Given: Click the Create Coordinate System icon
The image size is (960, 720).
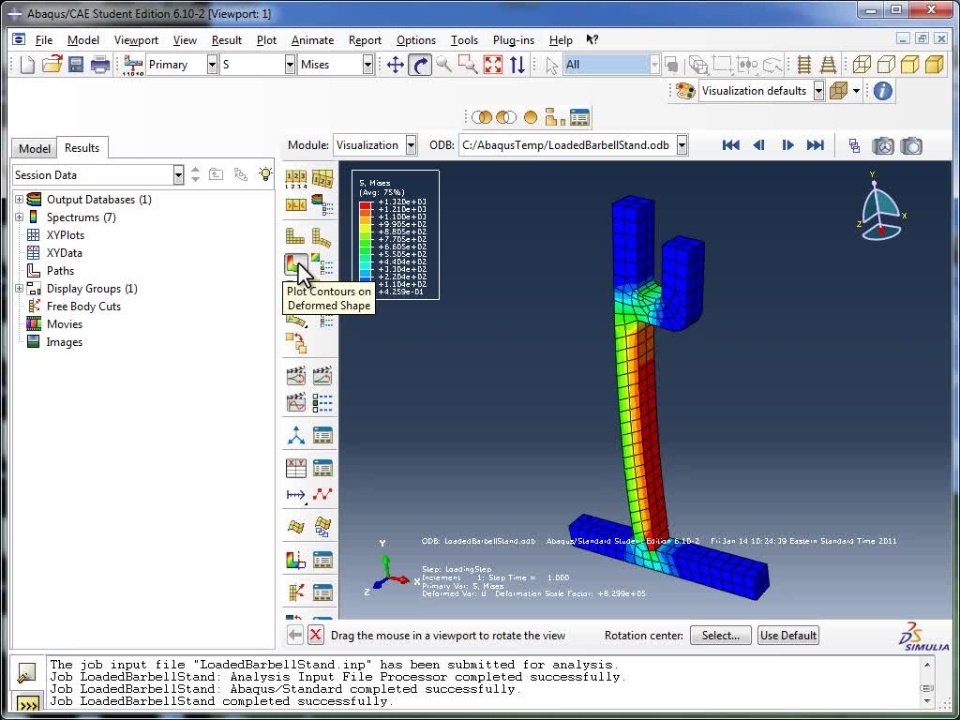Looking at the screenshot, I should [x=296, y=435].
